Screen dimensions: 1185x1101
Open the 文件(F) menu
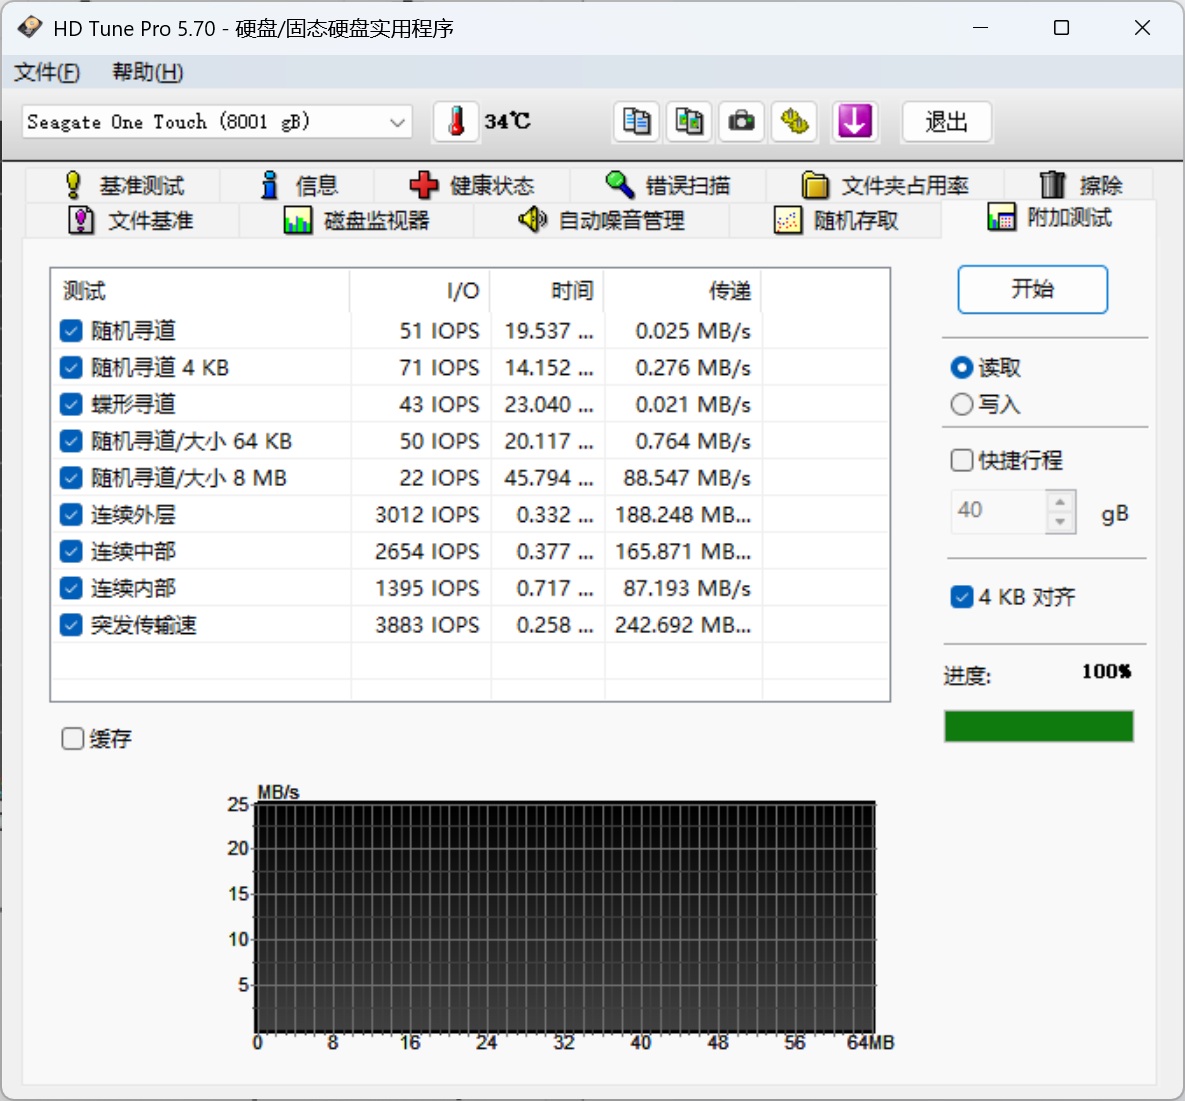47,73
